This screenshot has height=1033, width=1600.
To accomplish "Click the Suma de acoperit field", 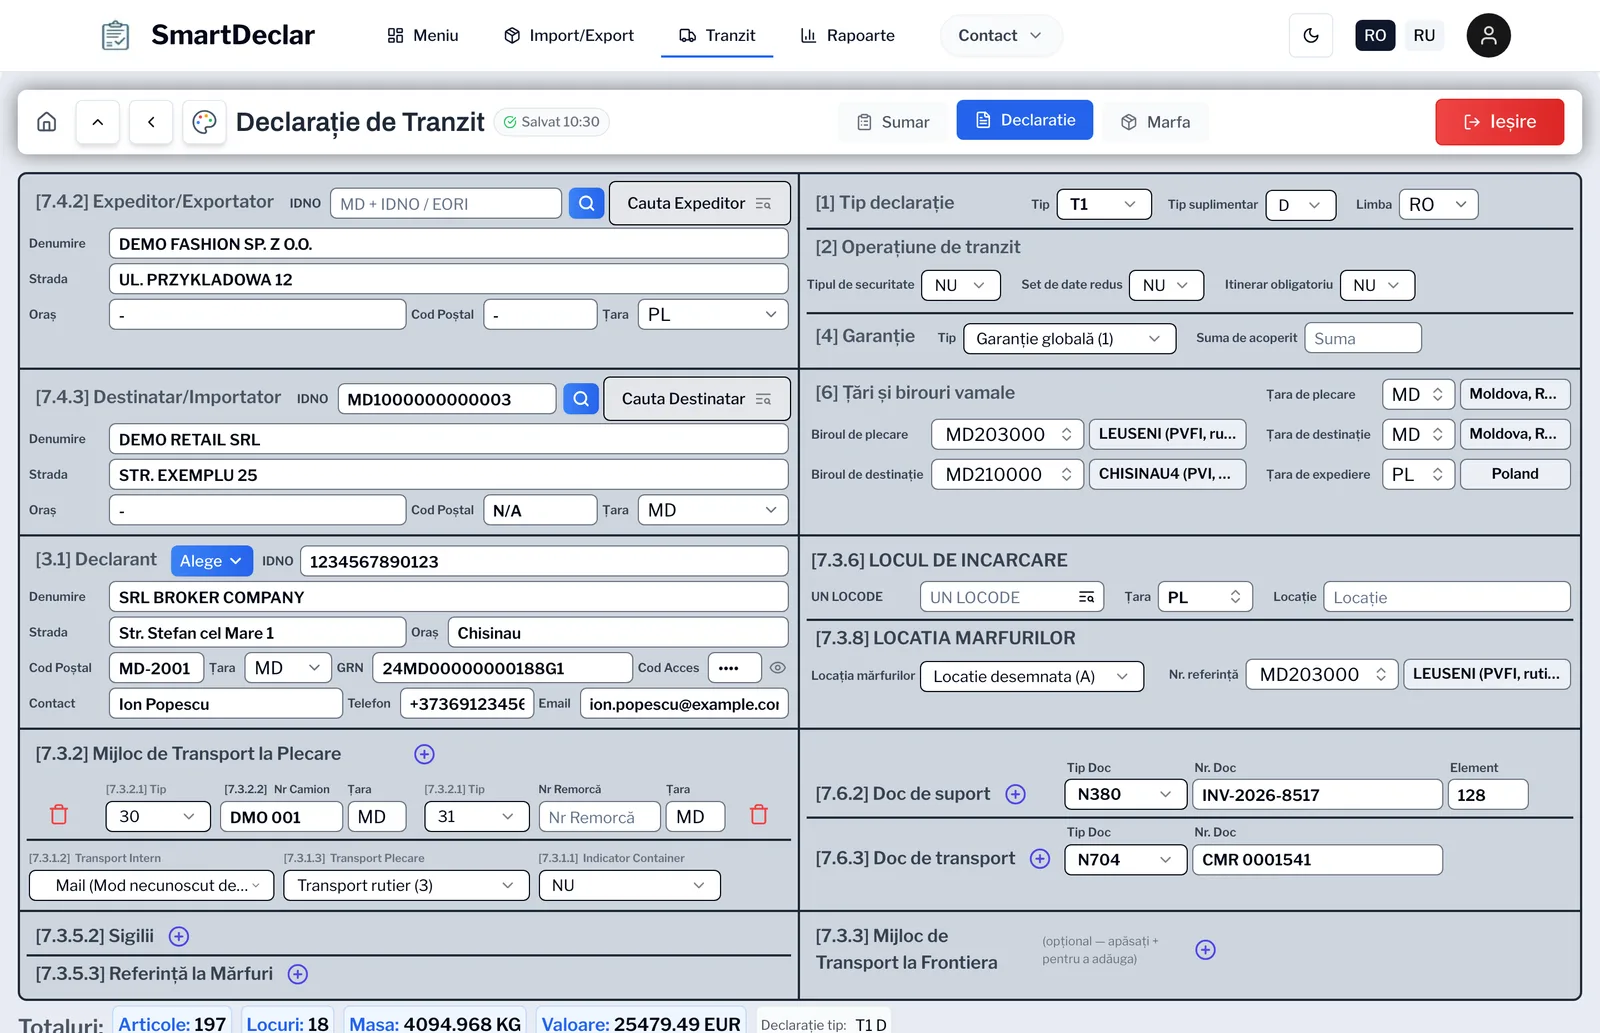I will (1363, 338).
